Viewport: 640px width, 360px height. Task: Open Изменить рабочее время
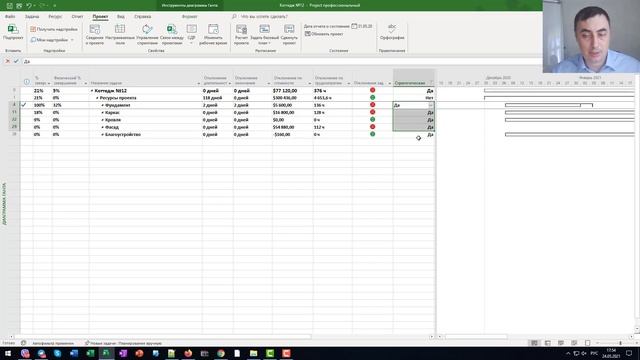click(x=213, y=34)
